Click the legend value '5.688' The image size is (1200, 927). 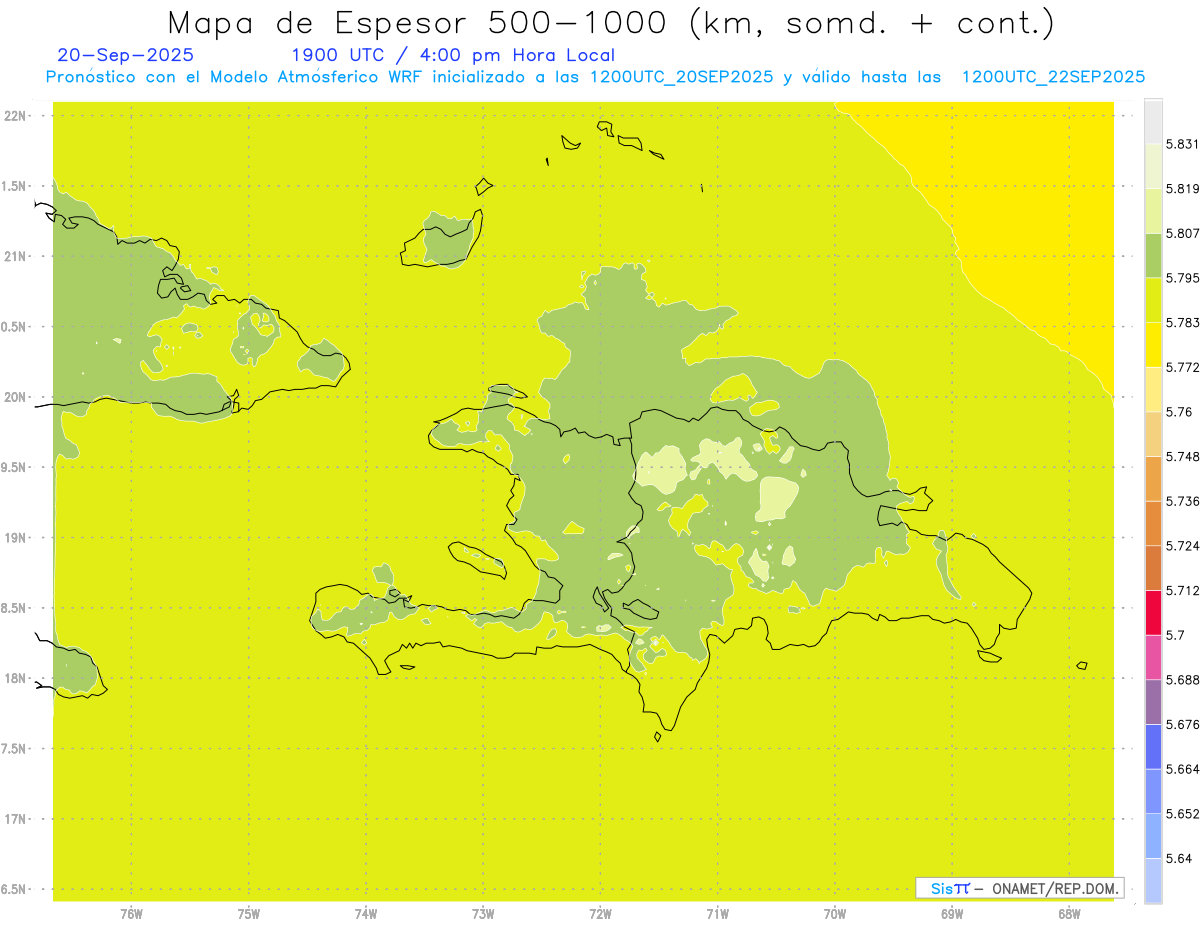(1183, 679)
